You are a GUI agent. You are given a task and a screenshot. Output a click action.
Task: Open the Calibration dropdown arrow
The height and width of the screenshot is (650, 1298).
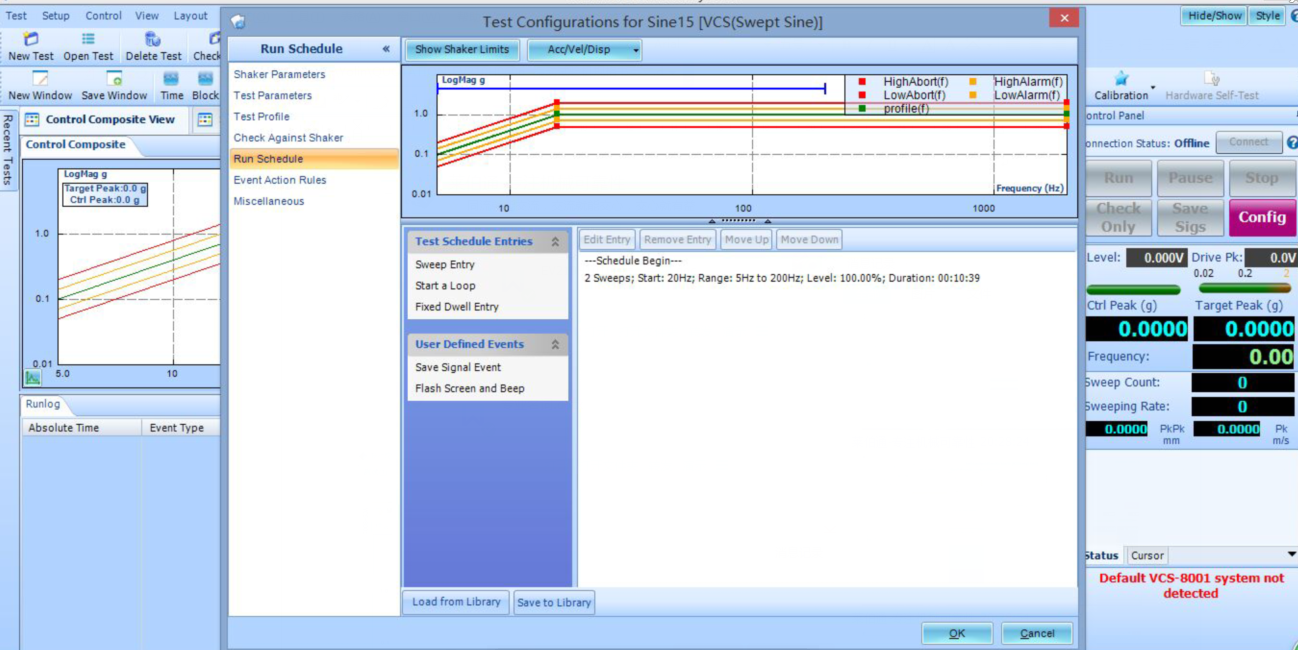click(x=1153, y=86)
